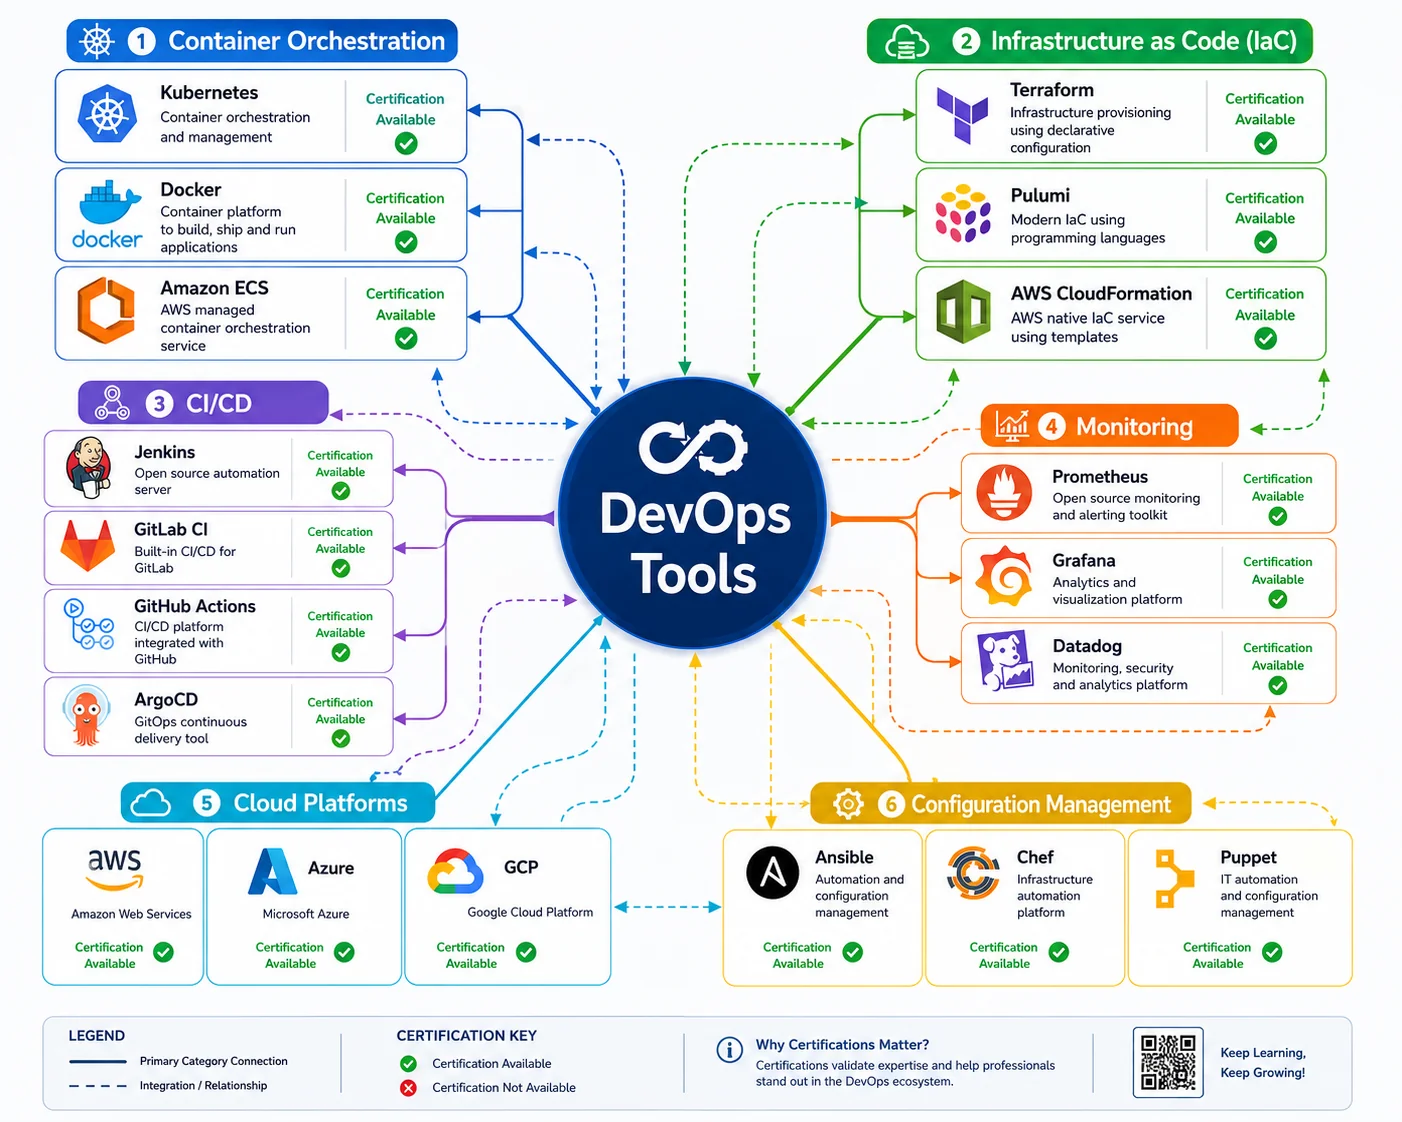Click the Docker whale logo
Screen dimensions: 1402x1122
point(108,215)
